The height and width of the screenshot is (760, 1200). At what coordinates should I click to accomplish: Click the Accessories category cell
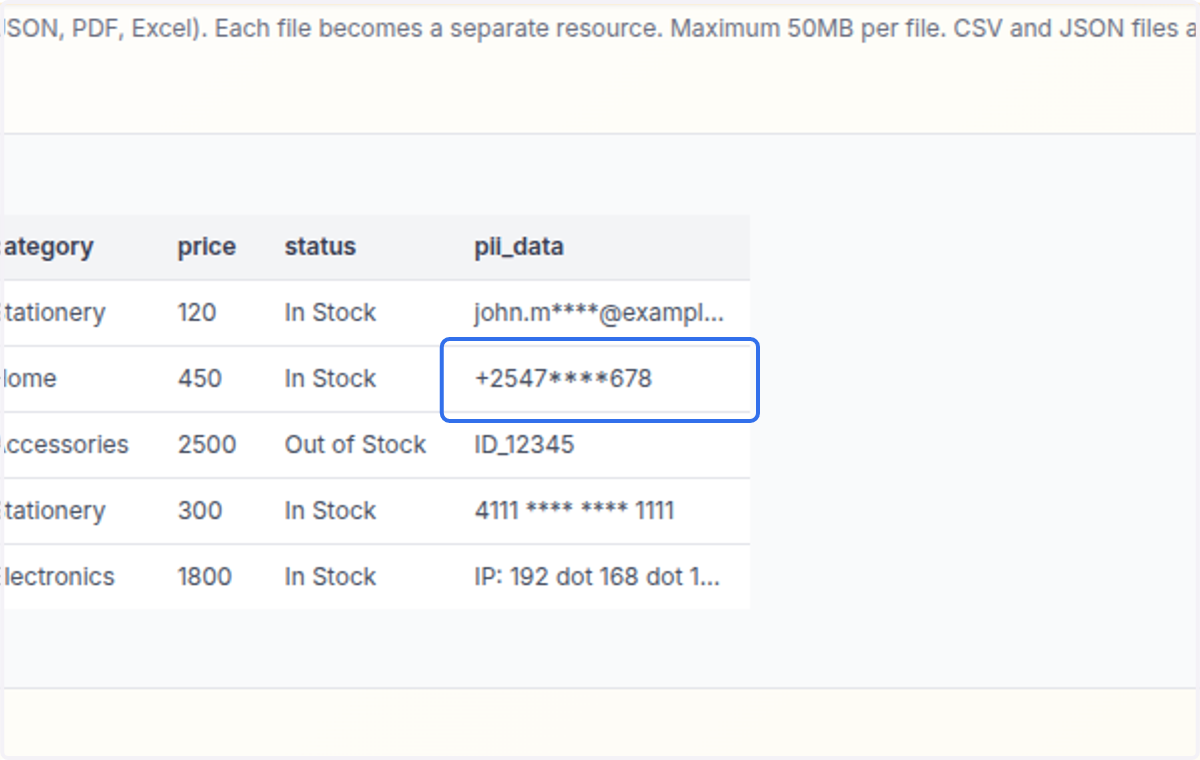[x=64, y=445]
